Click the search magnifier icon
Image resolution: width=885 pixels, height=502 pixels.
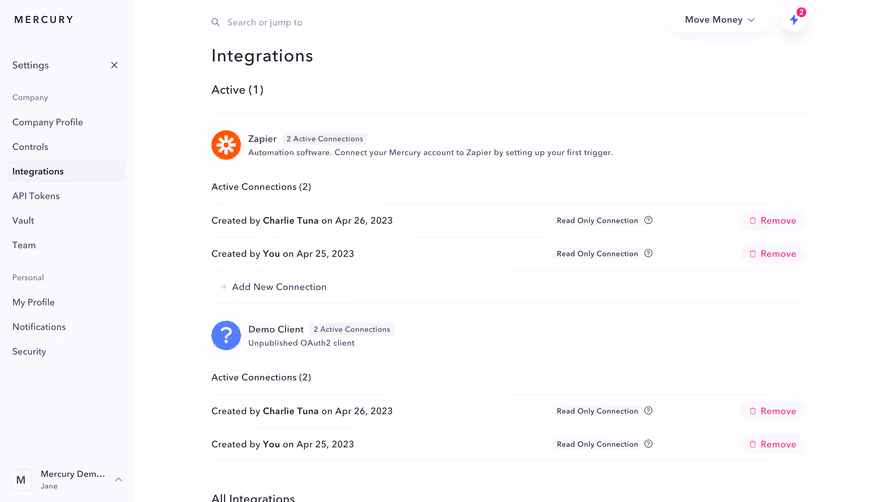[216, 22]
